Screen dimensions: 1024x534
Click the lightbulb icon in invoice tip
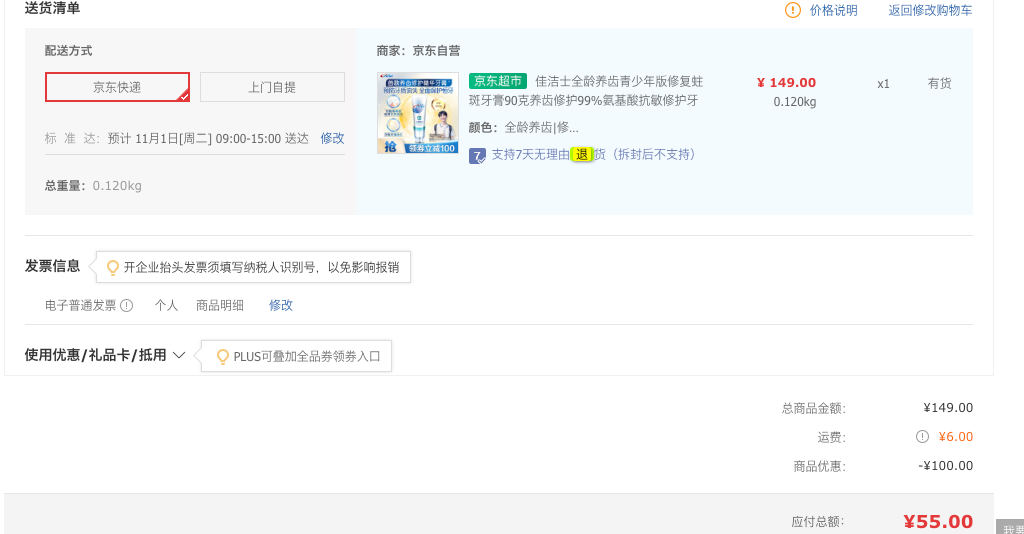(112, 268)
